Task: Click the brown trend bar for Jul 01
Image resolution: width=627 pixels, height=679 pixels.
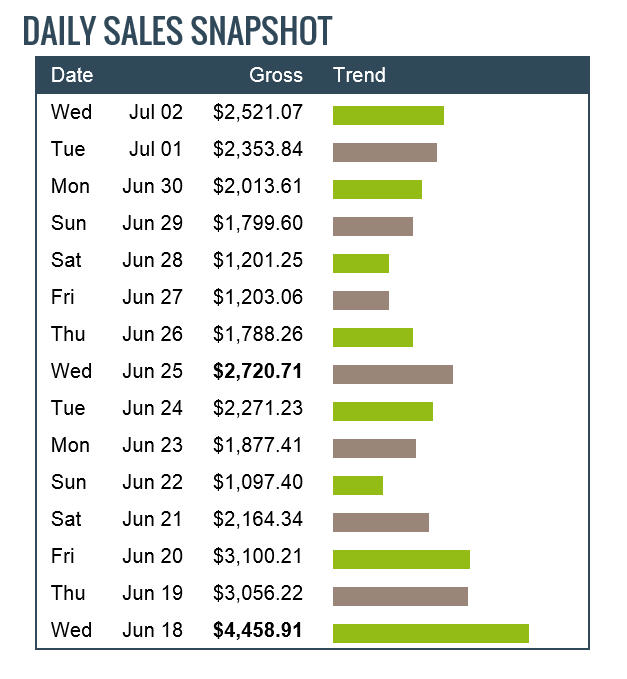Action: coord(385,152)
